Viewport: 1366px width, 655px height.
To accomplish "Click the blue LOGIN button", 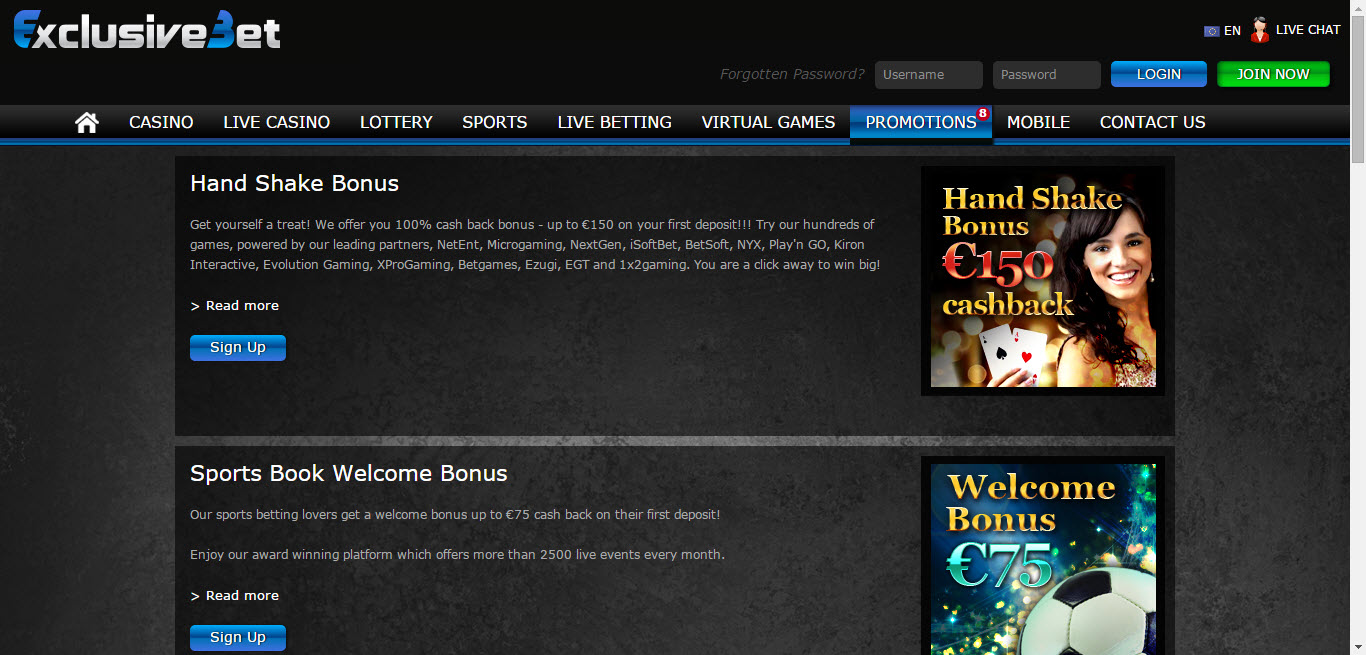I will tap(1159, 74).
